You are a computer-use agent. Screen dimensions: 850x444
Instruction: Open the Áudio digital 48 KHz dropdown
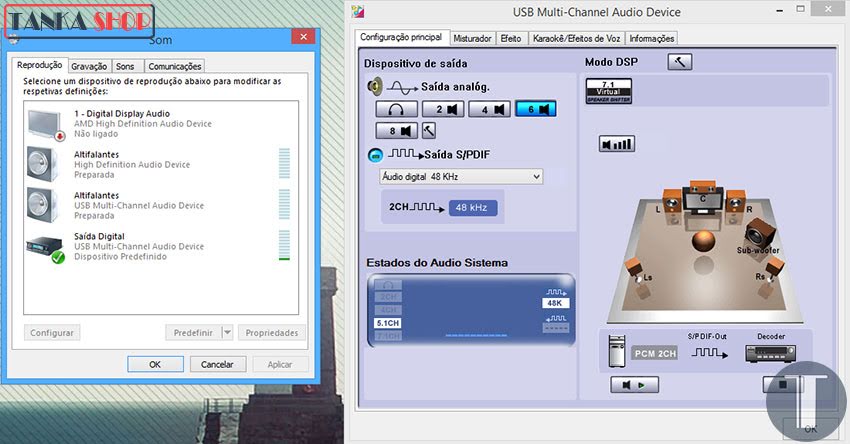click(461, 177)
